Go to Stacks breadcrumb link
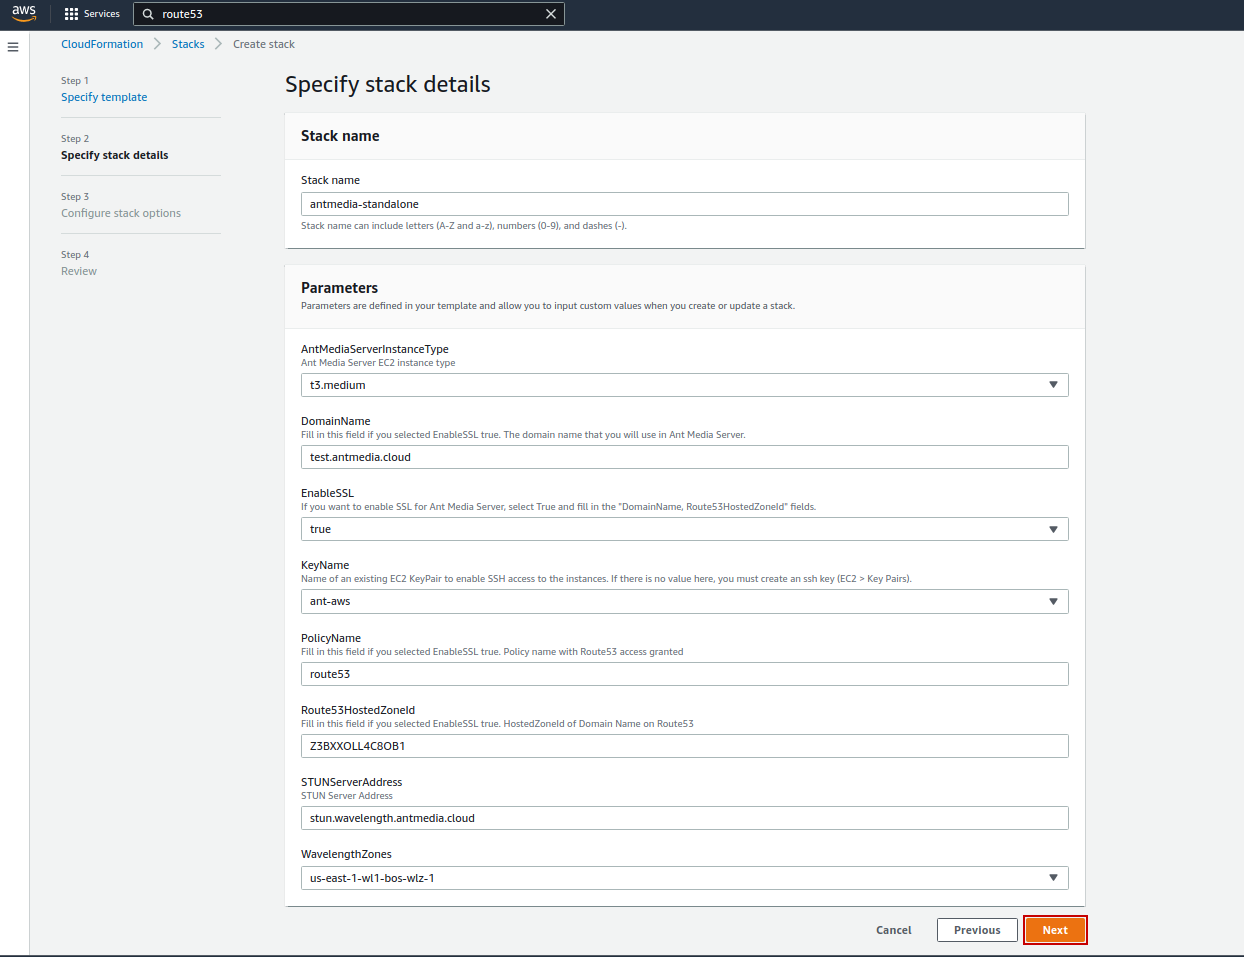 click(188, 44)
